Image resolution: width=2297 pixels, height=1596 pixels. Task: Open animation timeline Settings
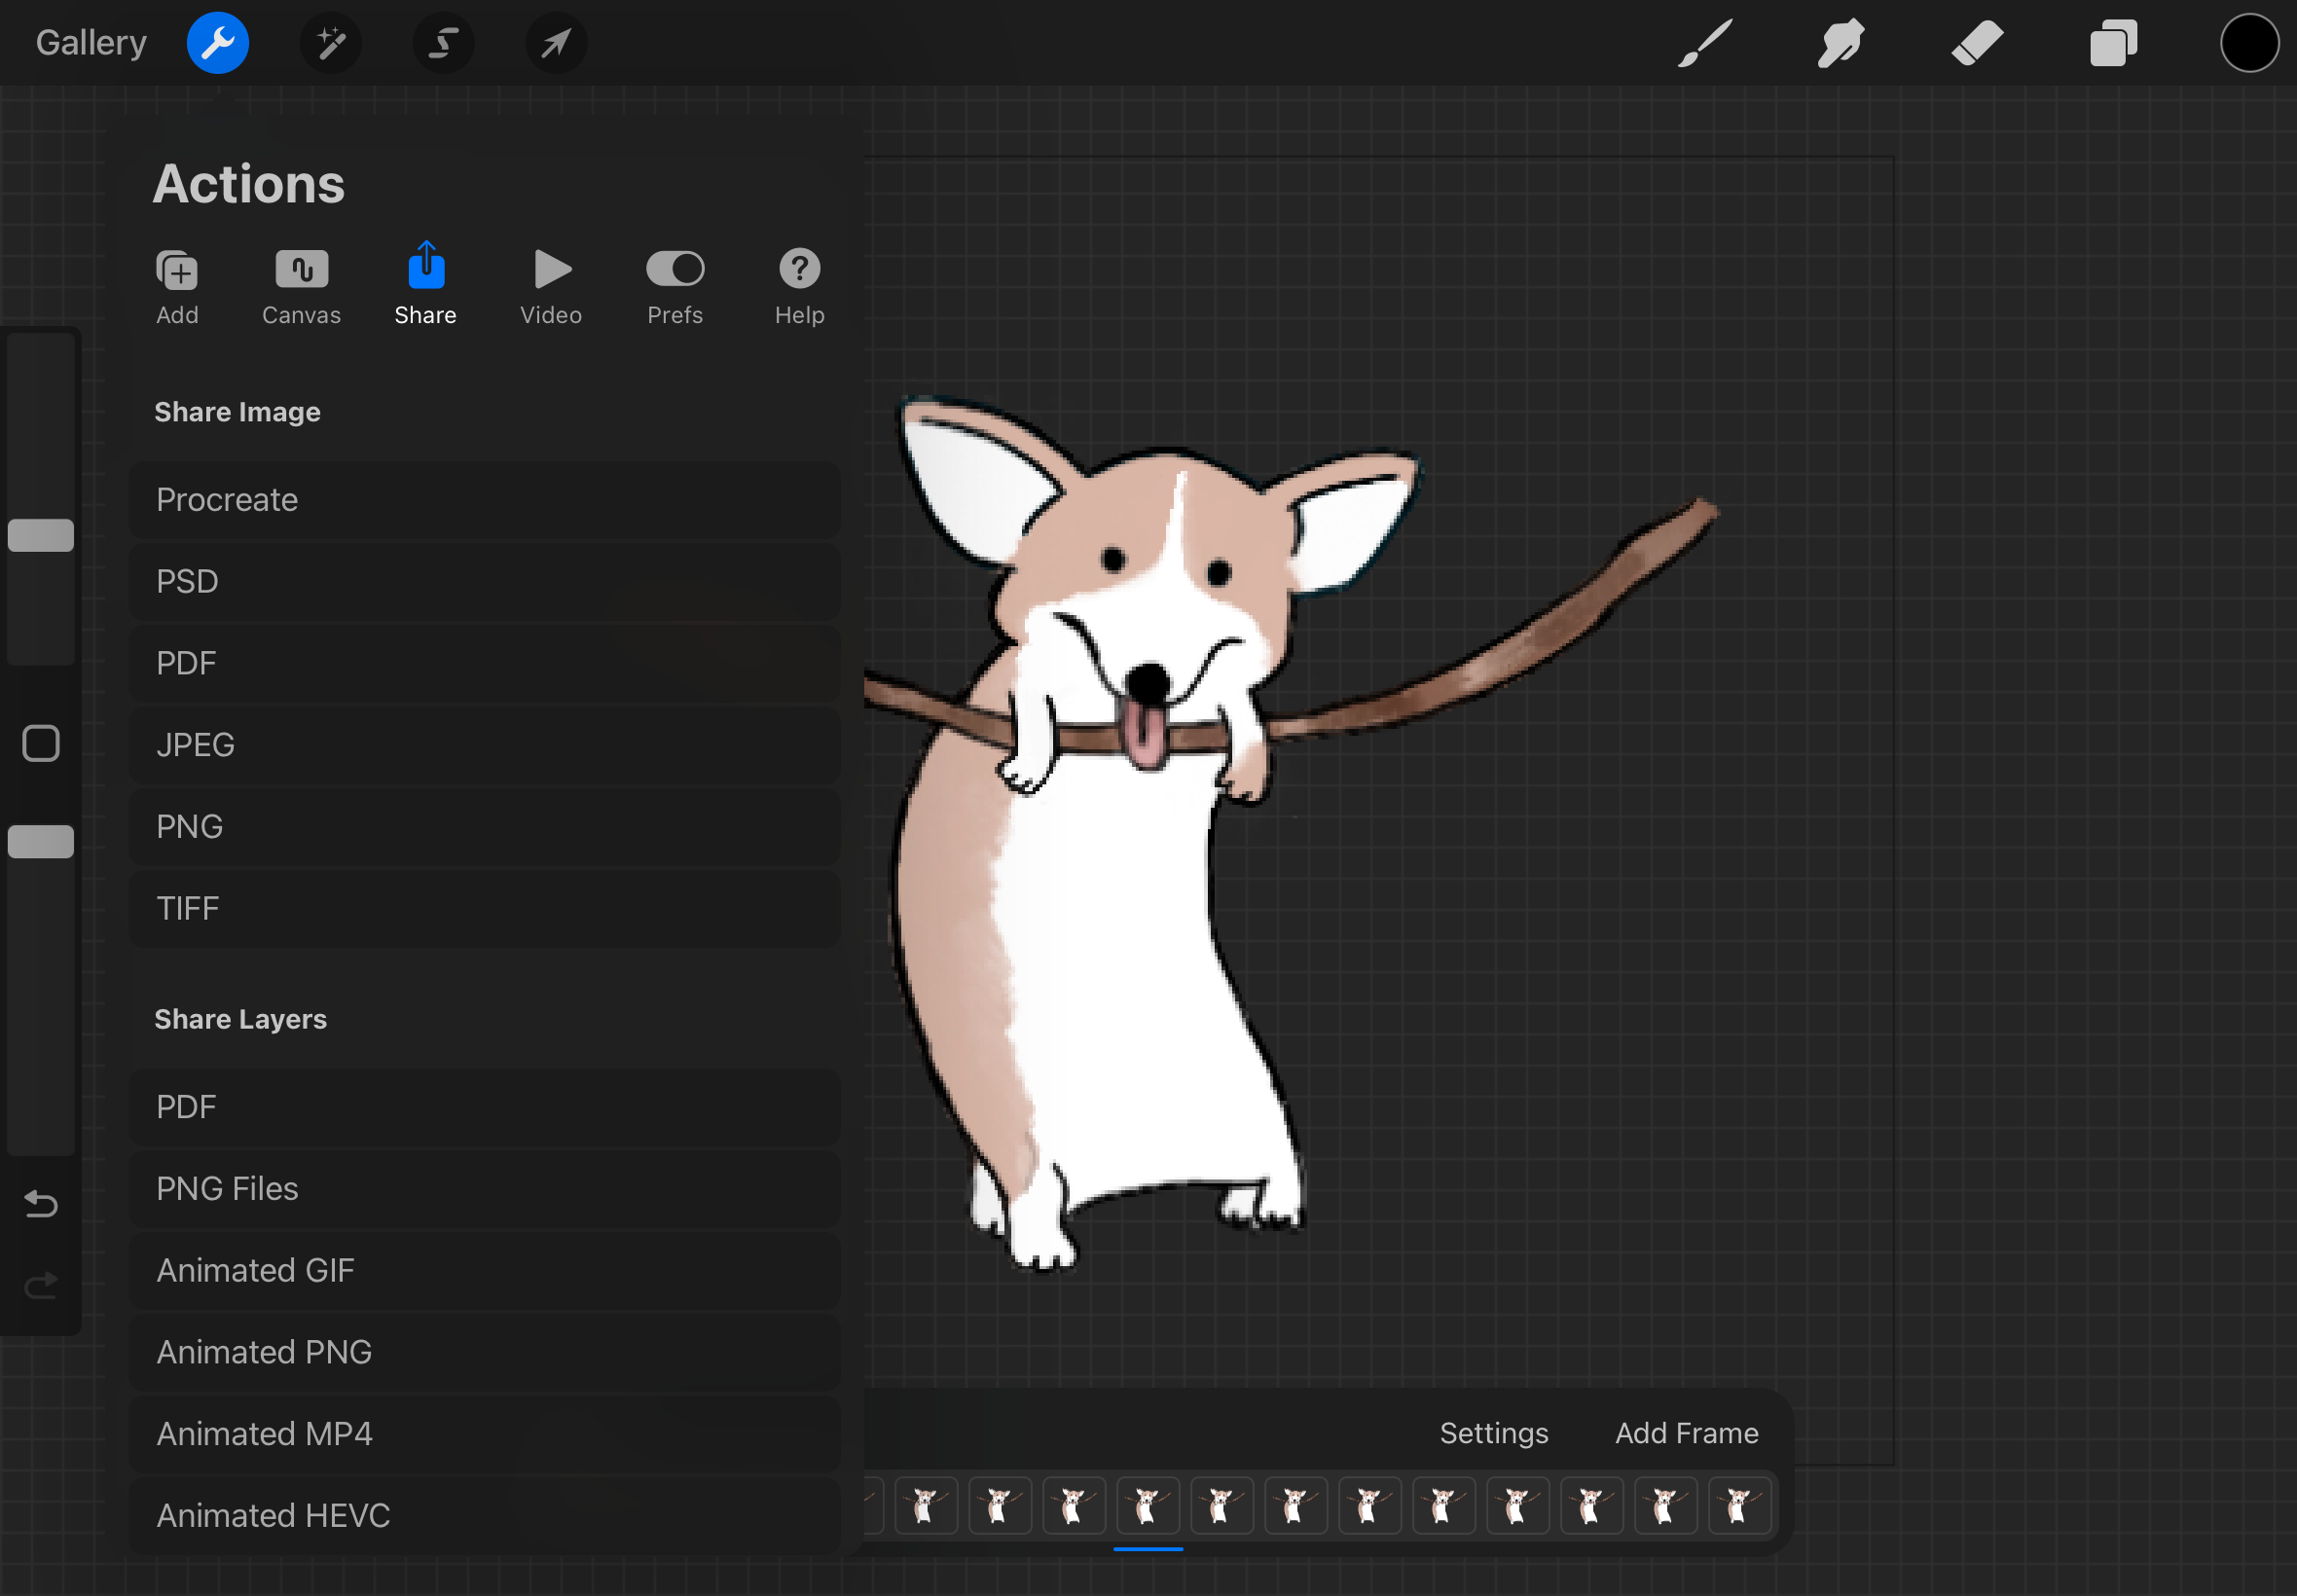point(1493,1432)
